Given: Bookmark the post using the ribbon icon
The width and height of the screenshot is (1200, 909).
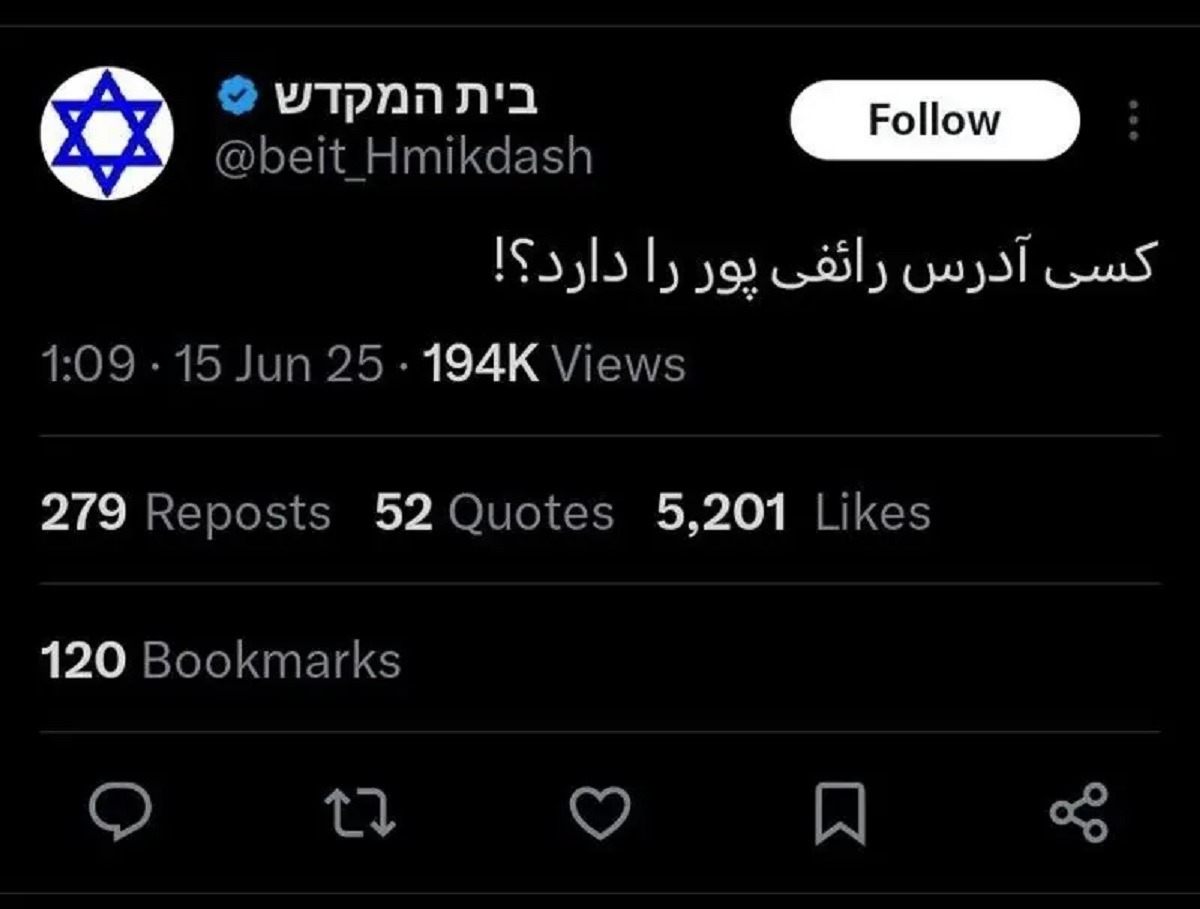Looking at the screenshot, I should pyautogui.click(x=839, y=812).
